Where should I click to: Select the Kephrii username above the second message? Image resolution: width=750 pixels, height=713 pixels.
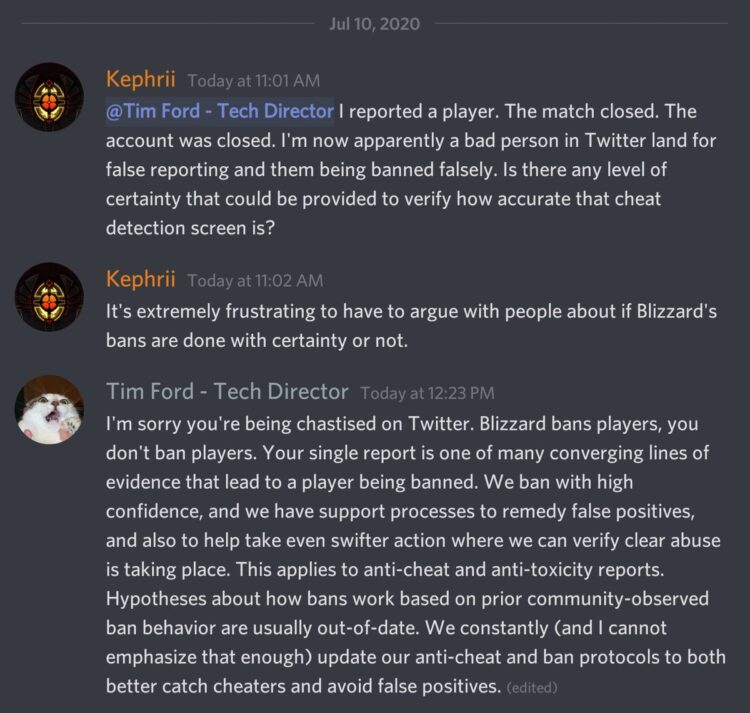click(x=141, y=280)
